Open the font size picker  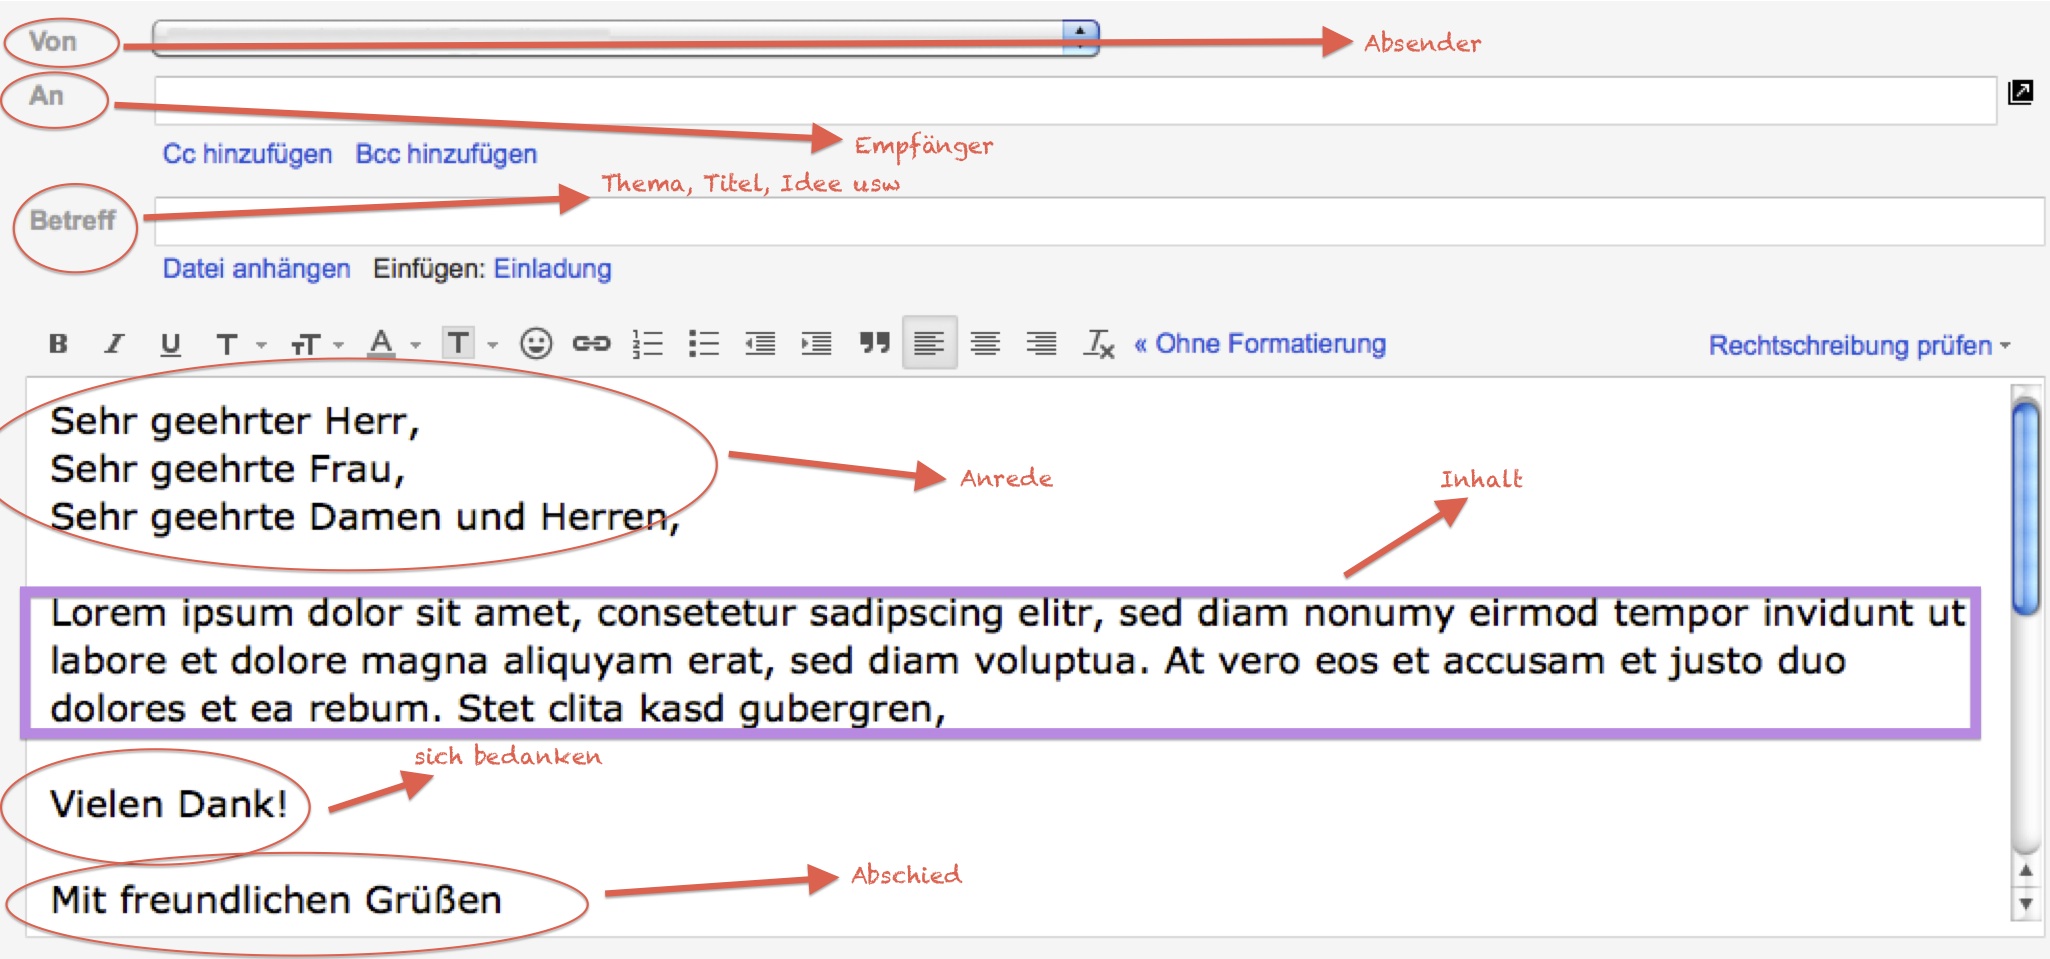pyautogui.click(x=317, y=345)
